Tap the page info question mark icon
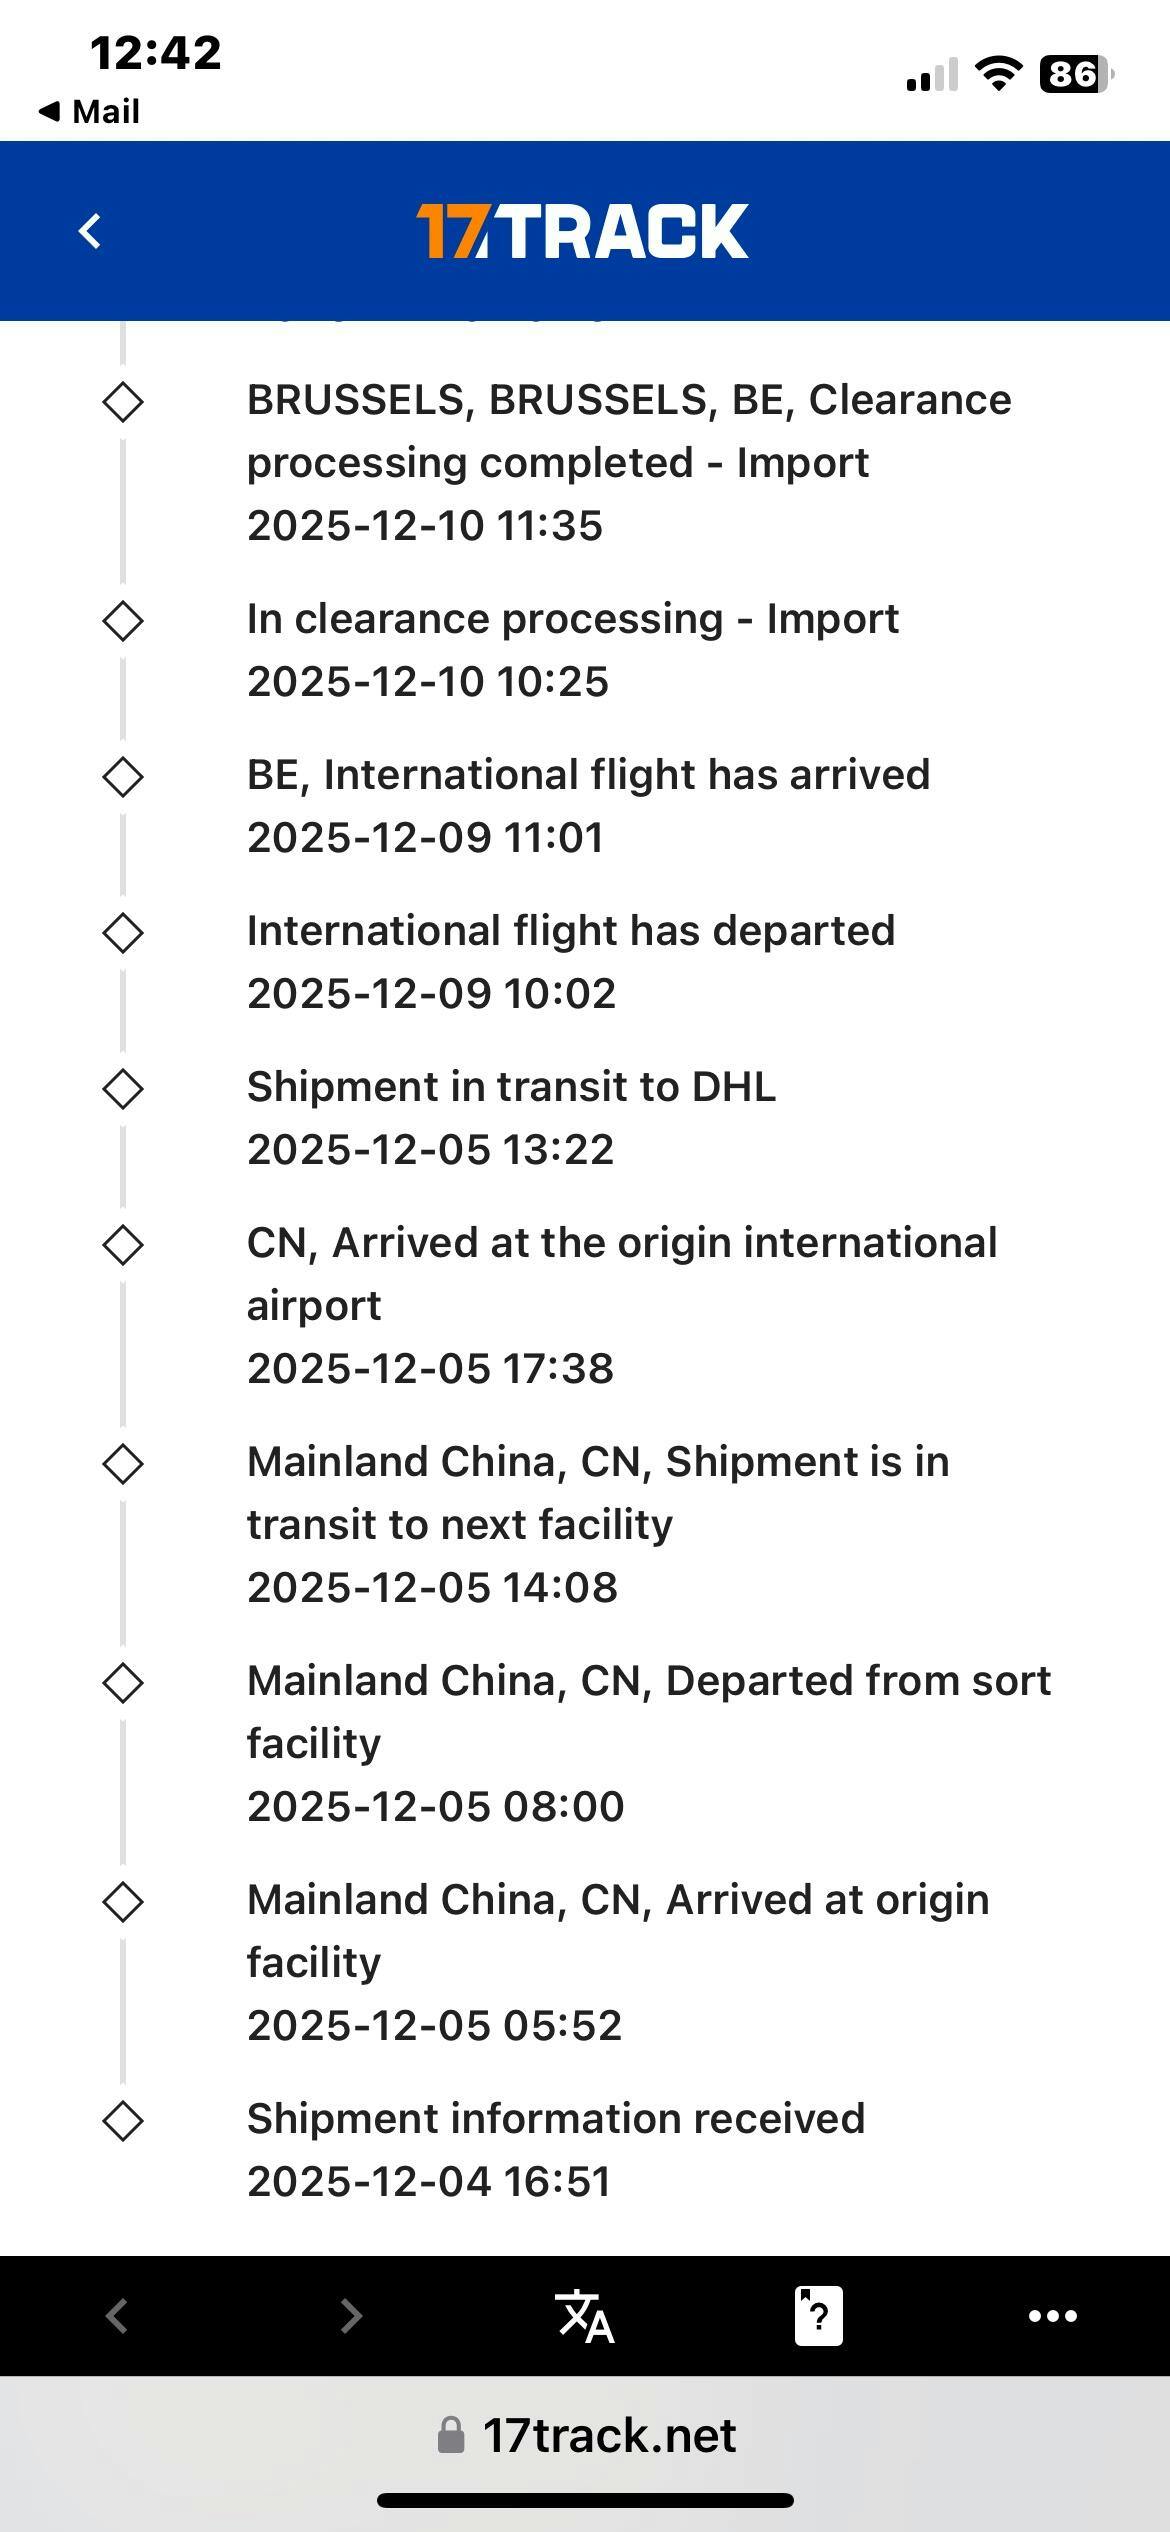Viewport: 1170px width, 2532px height. click(818, 2316)
